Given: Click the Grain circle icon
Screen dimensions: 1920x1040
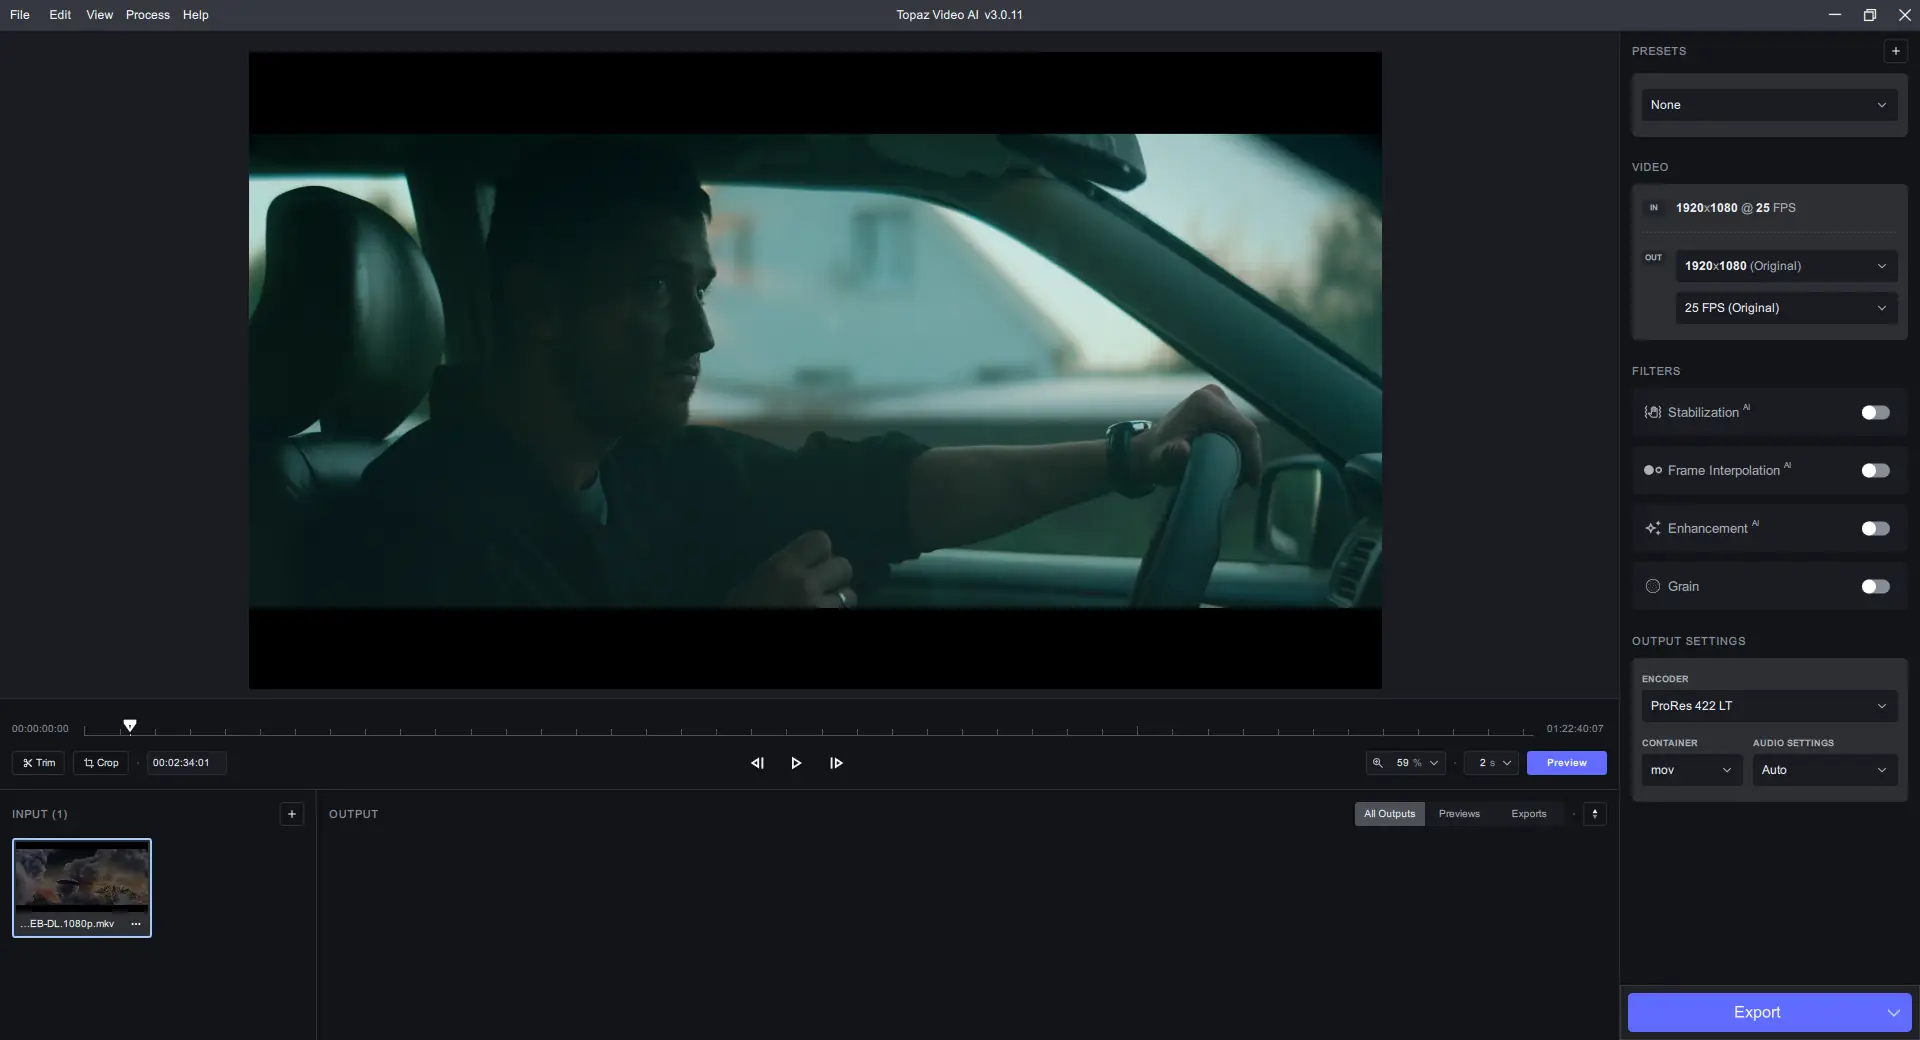Looking at the screenshot, I should (x=1653, y=587).
